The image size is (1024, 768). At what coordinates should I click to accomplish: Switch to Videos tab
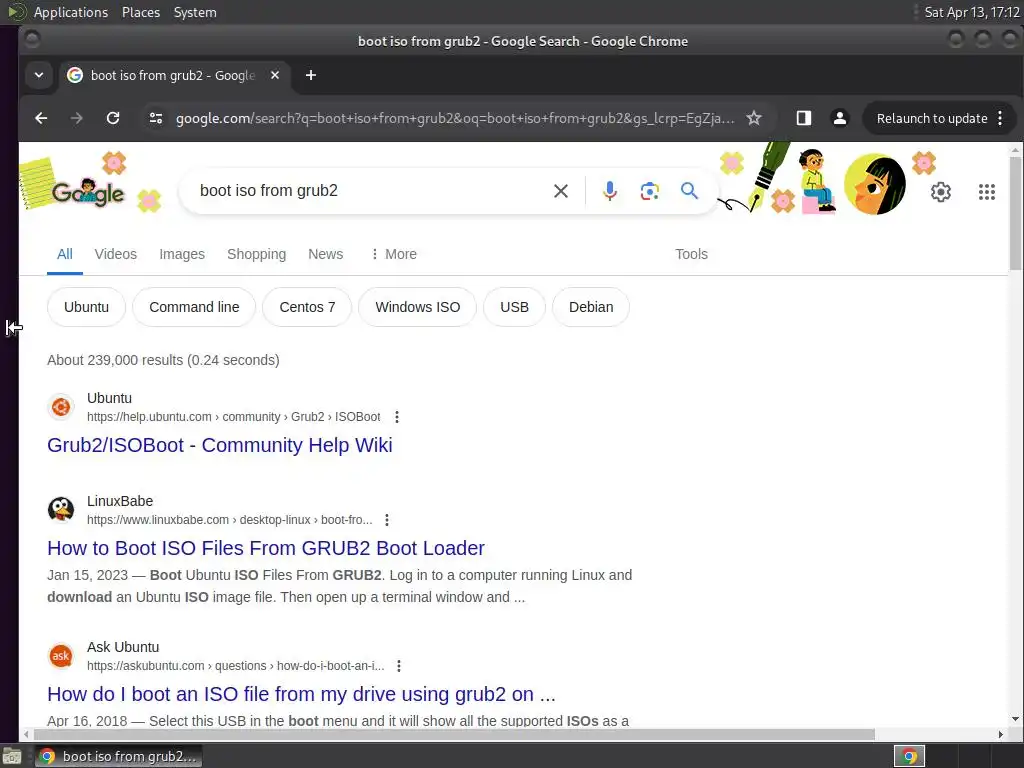116,254
